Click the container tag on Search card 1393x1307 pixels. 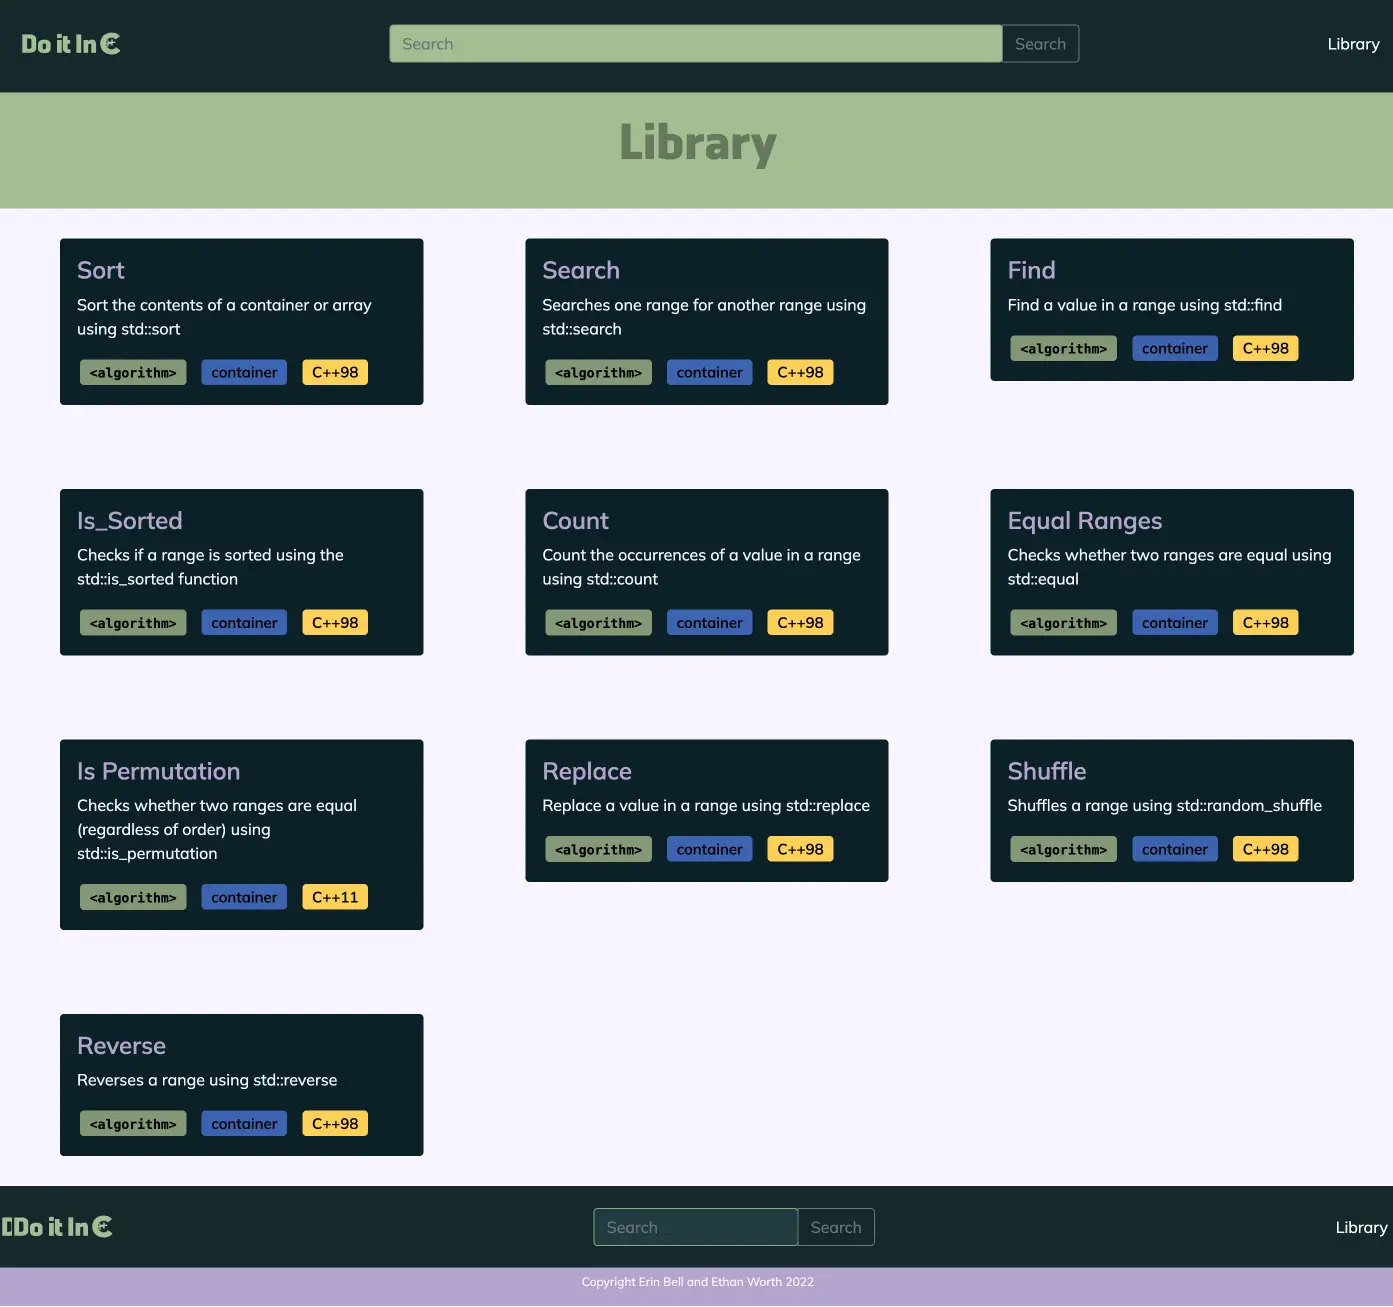click(x=709, y=372)
